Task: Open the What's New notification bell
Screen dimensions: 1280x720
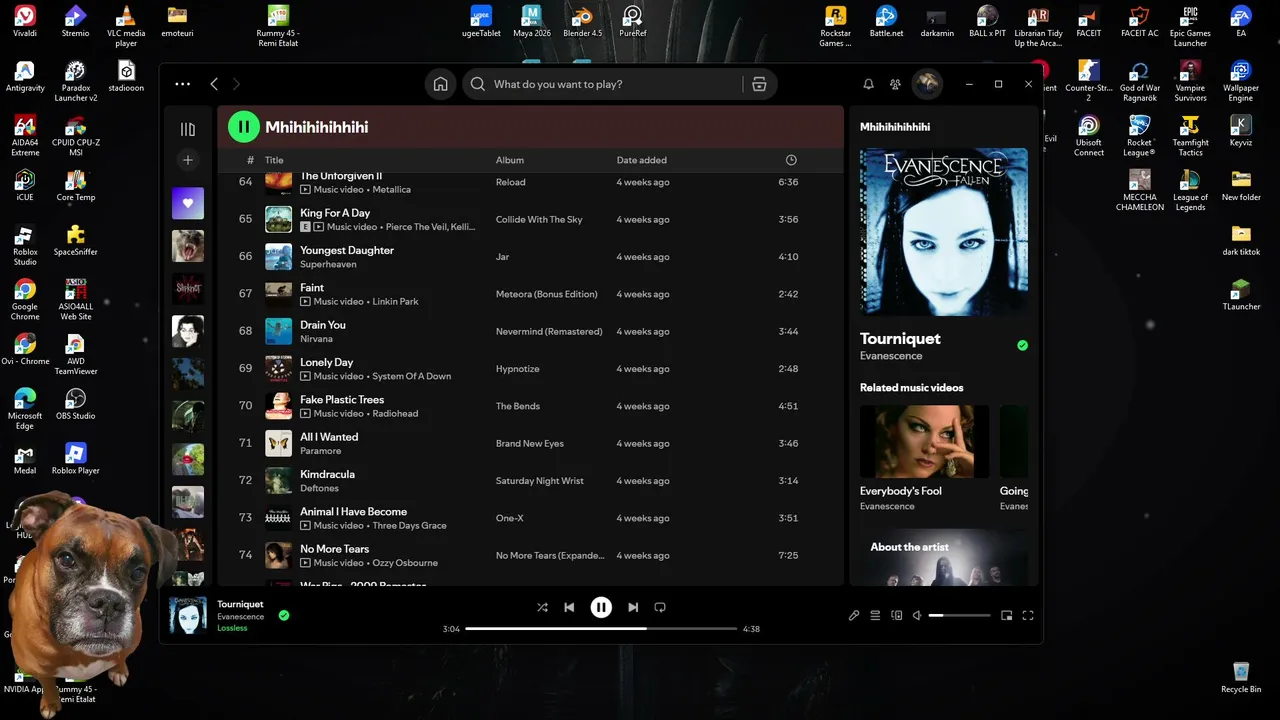Action: coord(868,84)
